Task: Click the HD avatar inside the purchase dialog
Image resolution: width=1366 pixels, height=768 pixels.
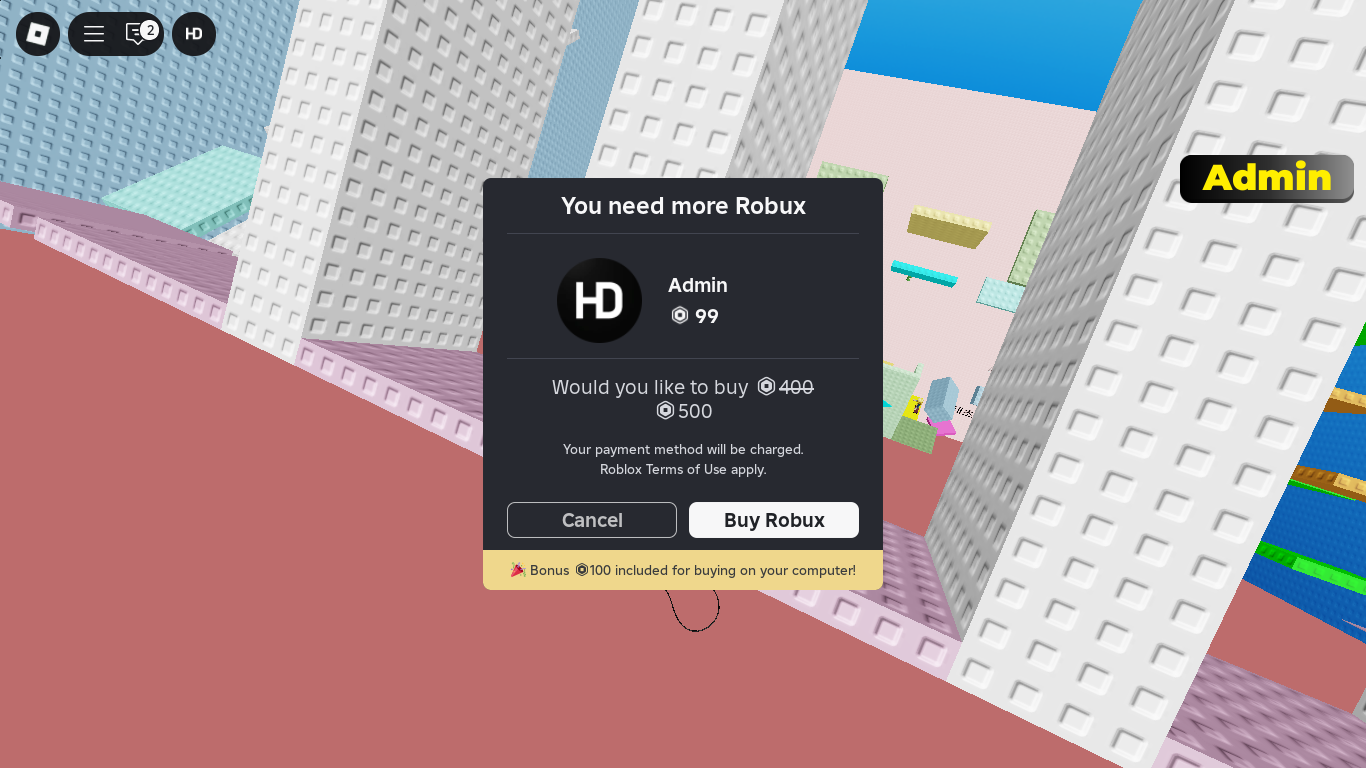Action: [599, 300]
